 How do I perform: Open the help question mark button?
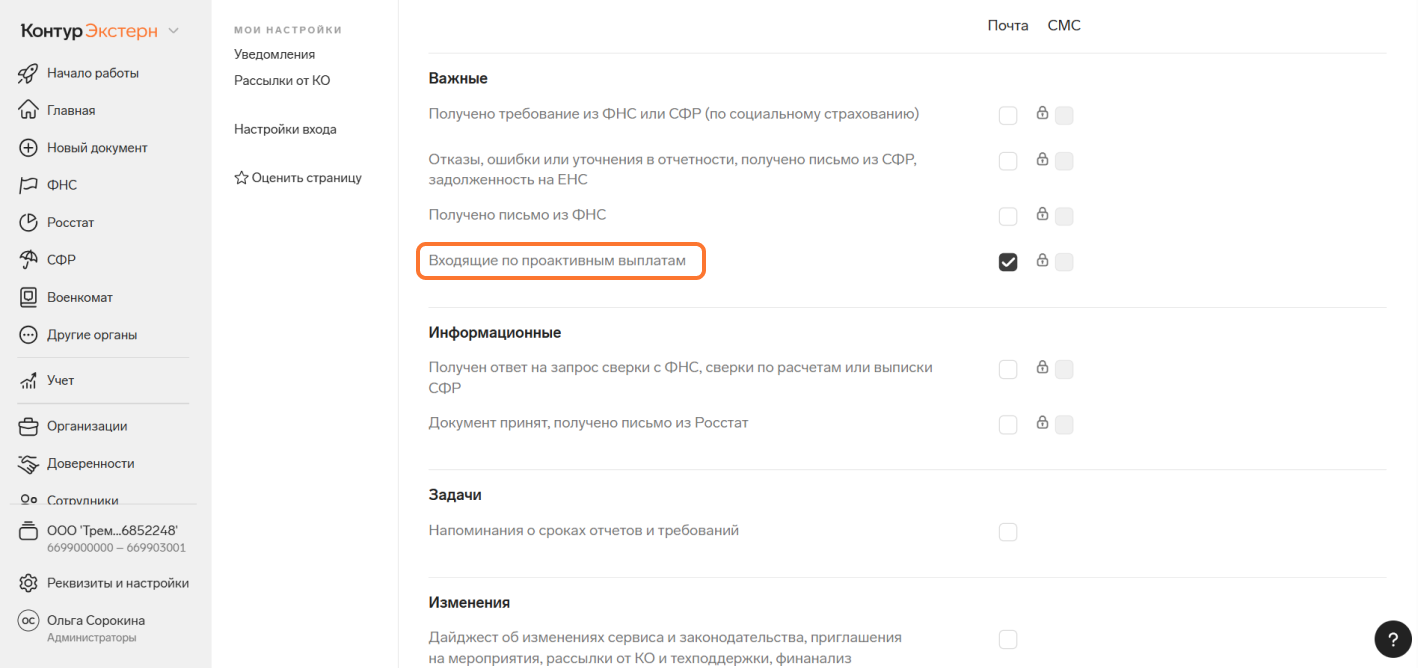[x=1393, y=639]
